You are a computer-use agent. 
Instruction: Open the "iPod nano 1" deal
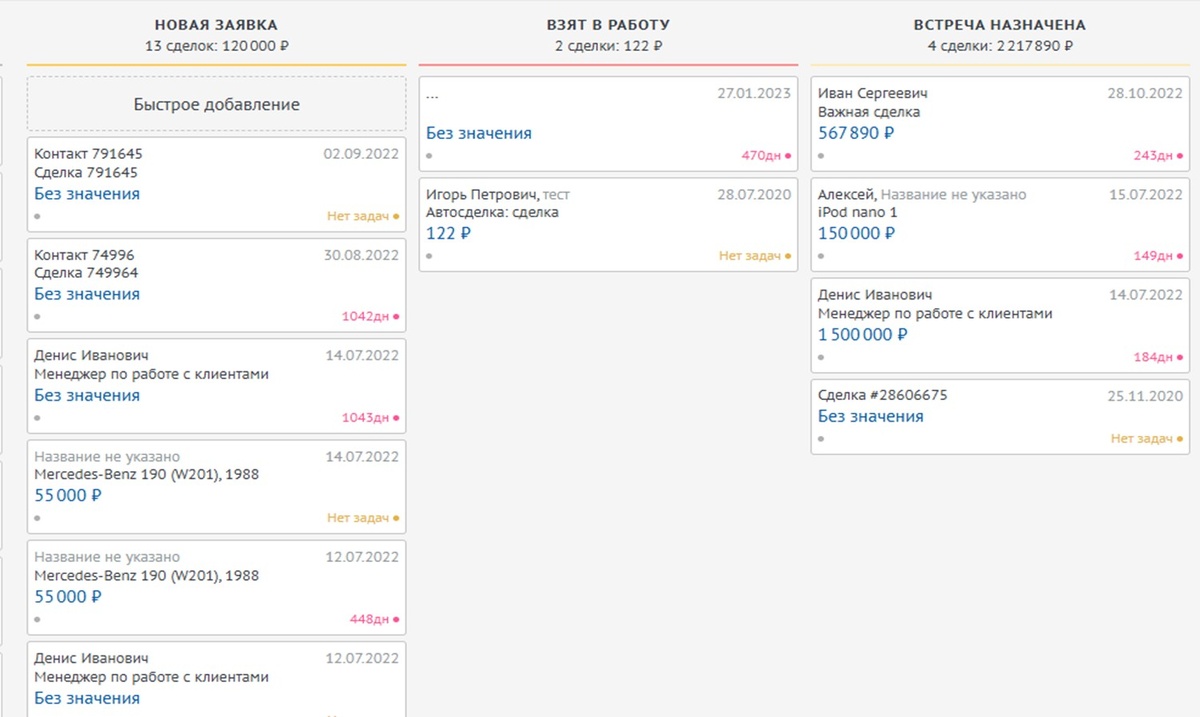click(857, 213)
